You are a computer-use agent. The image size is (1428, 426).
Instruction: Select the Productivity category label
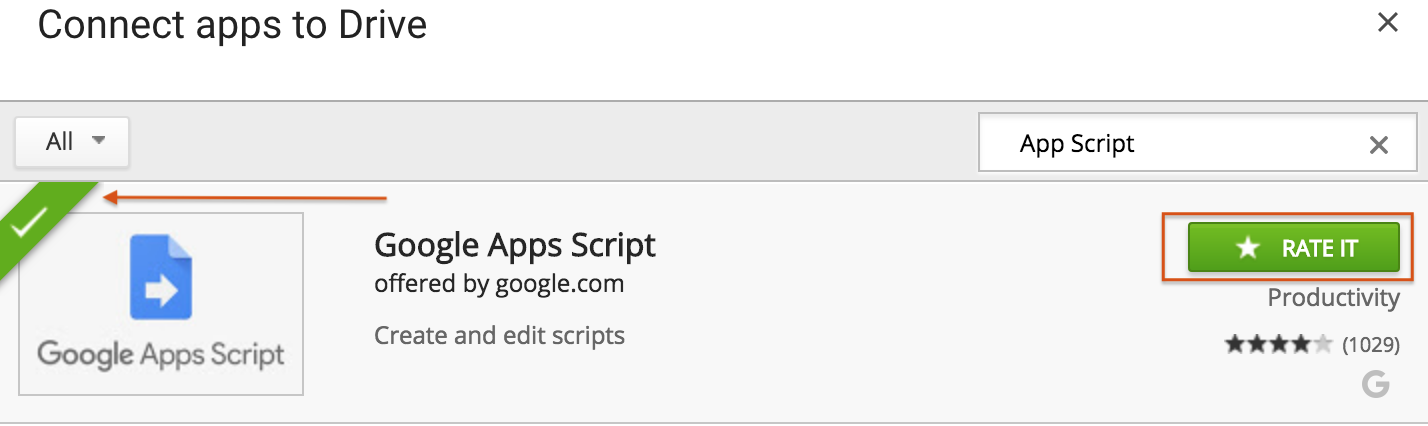[1333, 297]
